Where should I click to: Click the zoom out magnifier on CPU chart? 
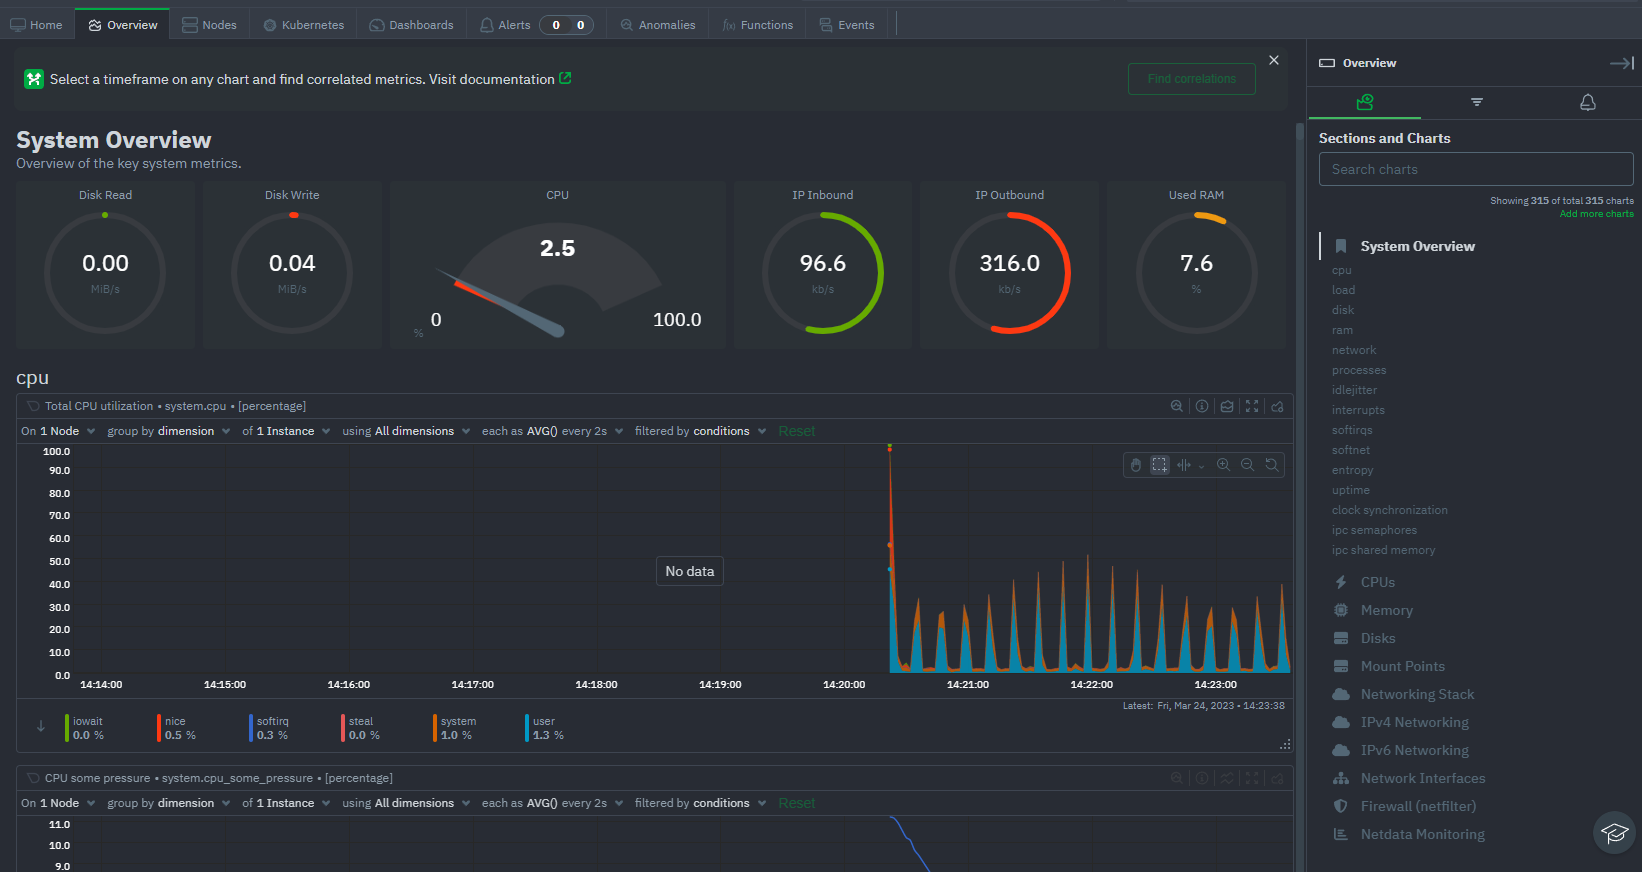click(1247, 465)
